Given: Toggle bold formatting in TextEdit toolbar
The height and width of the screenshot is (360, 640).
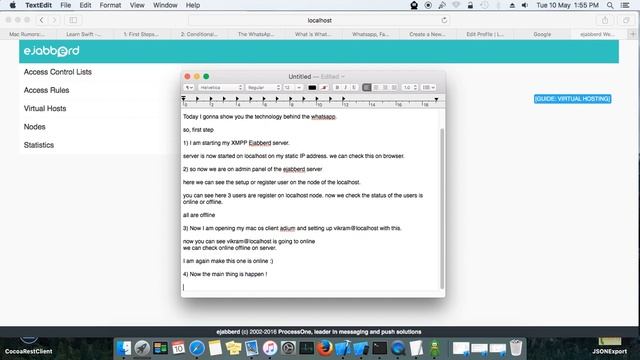Looking at the screenshot, I should click(x=337, y=87).
